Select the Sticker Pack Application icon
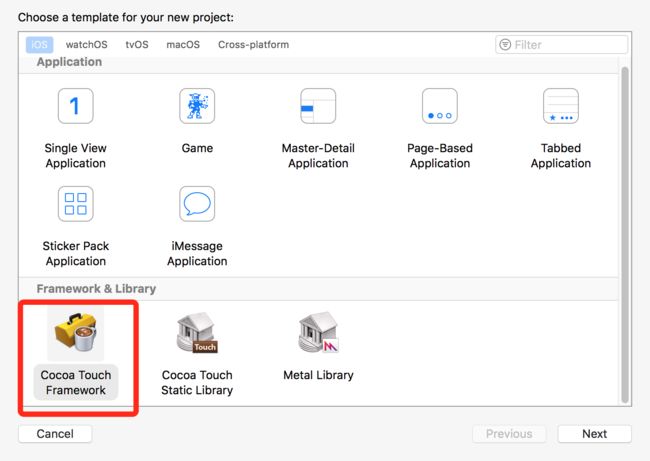Screen dimensions: 650x461 [75, 204]
